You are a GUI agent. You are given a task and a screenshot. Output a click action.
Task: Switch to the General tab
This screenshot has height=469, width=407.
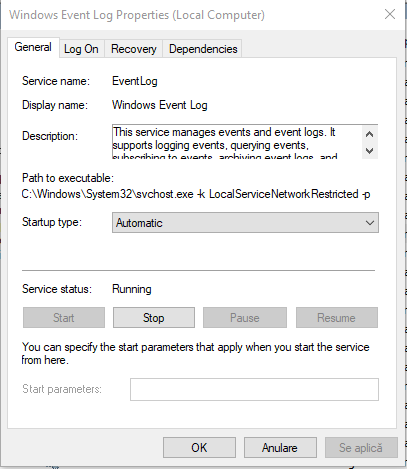pyautogui.click(x=33, y=47)
